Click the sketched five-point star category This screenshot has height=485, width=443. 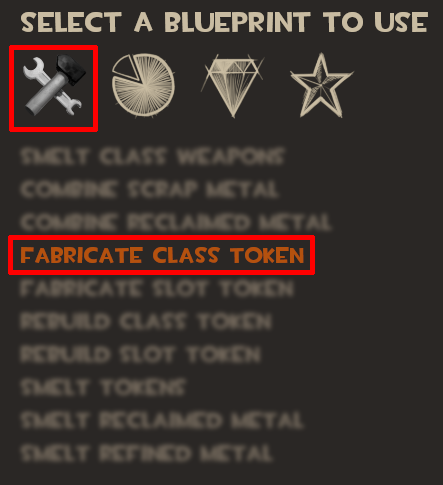click(x=321, y=86)
